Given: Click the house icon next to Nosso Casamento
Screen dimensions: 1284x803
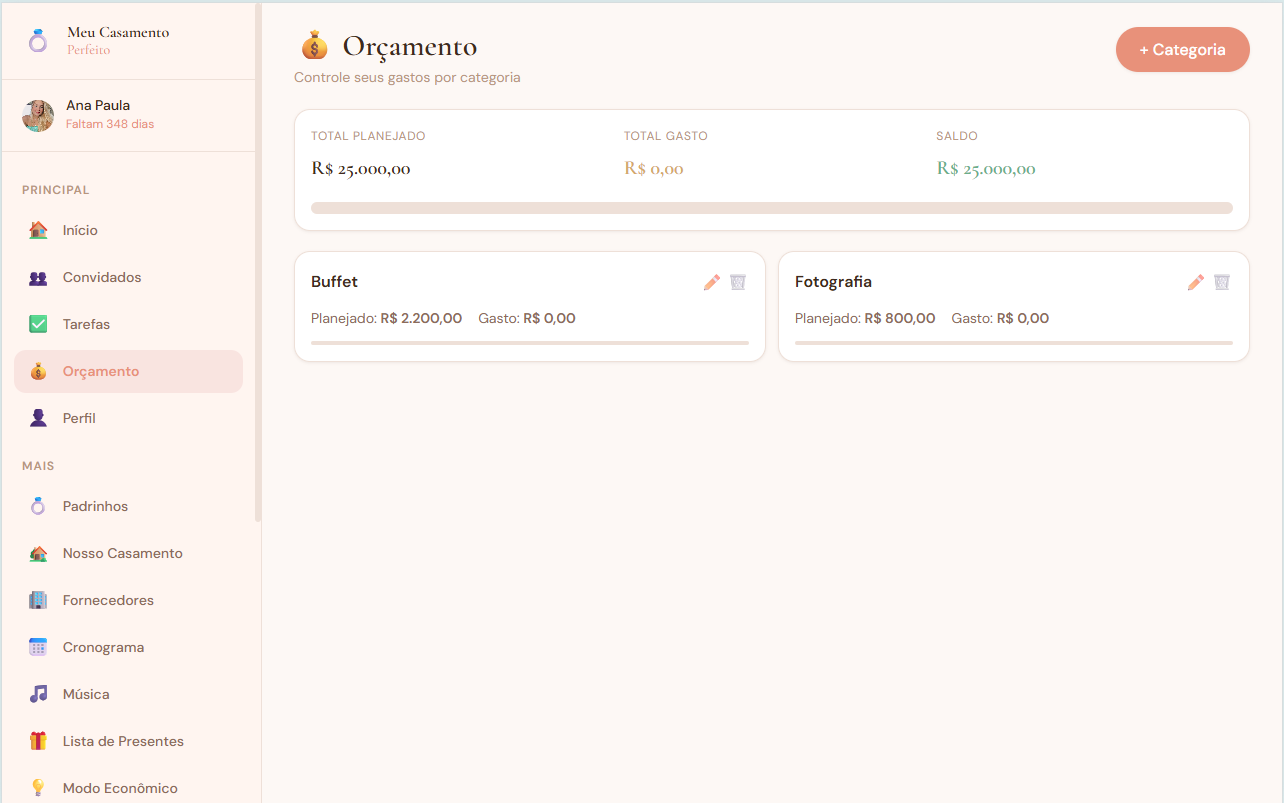Looking at the screenshot, I should 38,553.
